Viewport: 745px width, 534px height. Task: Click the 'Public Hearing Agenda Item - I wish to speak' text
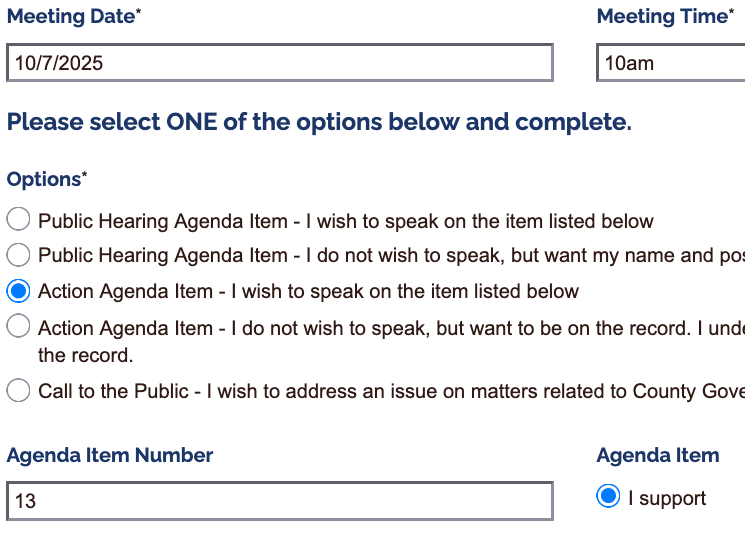pos(345,221)
